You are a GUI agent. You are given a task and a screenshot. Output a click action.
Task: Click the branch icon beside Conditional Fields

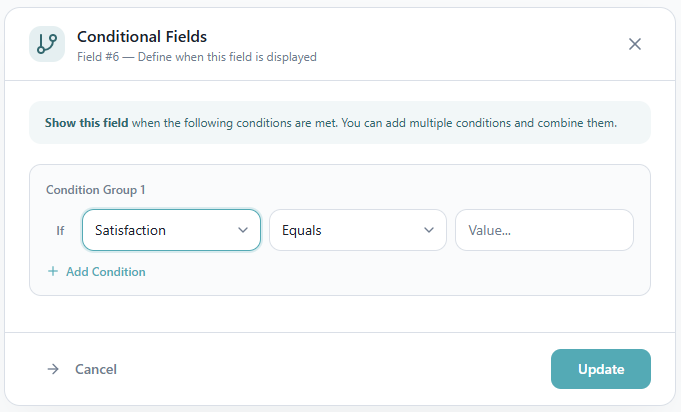pyautogui.click(x=46, y=44)
